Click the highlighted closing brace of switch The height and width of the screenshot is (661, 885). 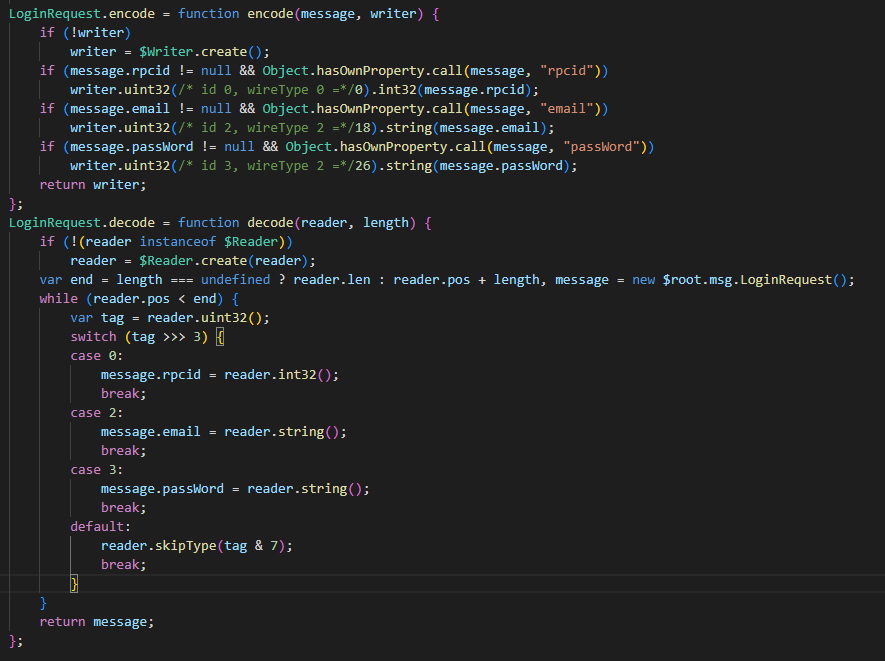click(74, 584)
